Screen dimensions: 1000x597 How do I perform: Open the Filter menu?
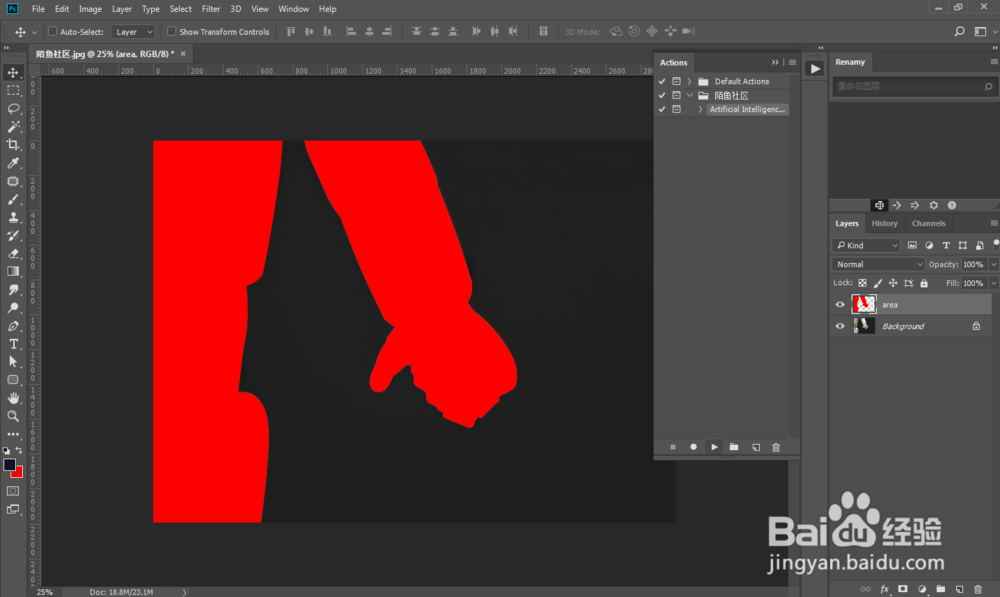pos(210,9)
